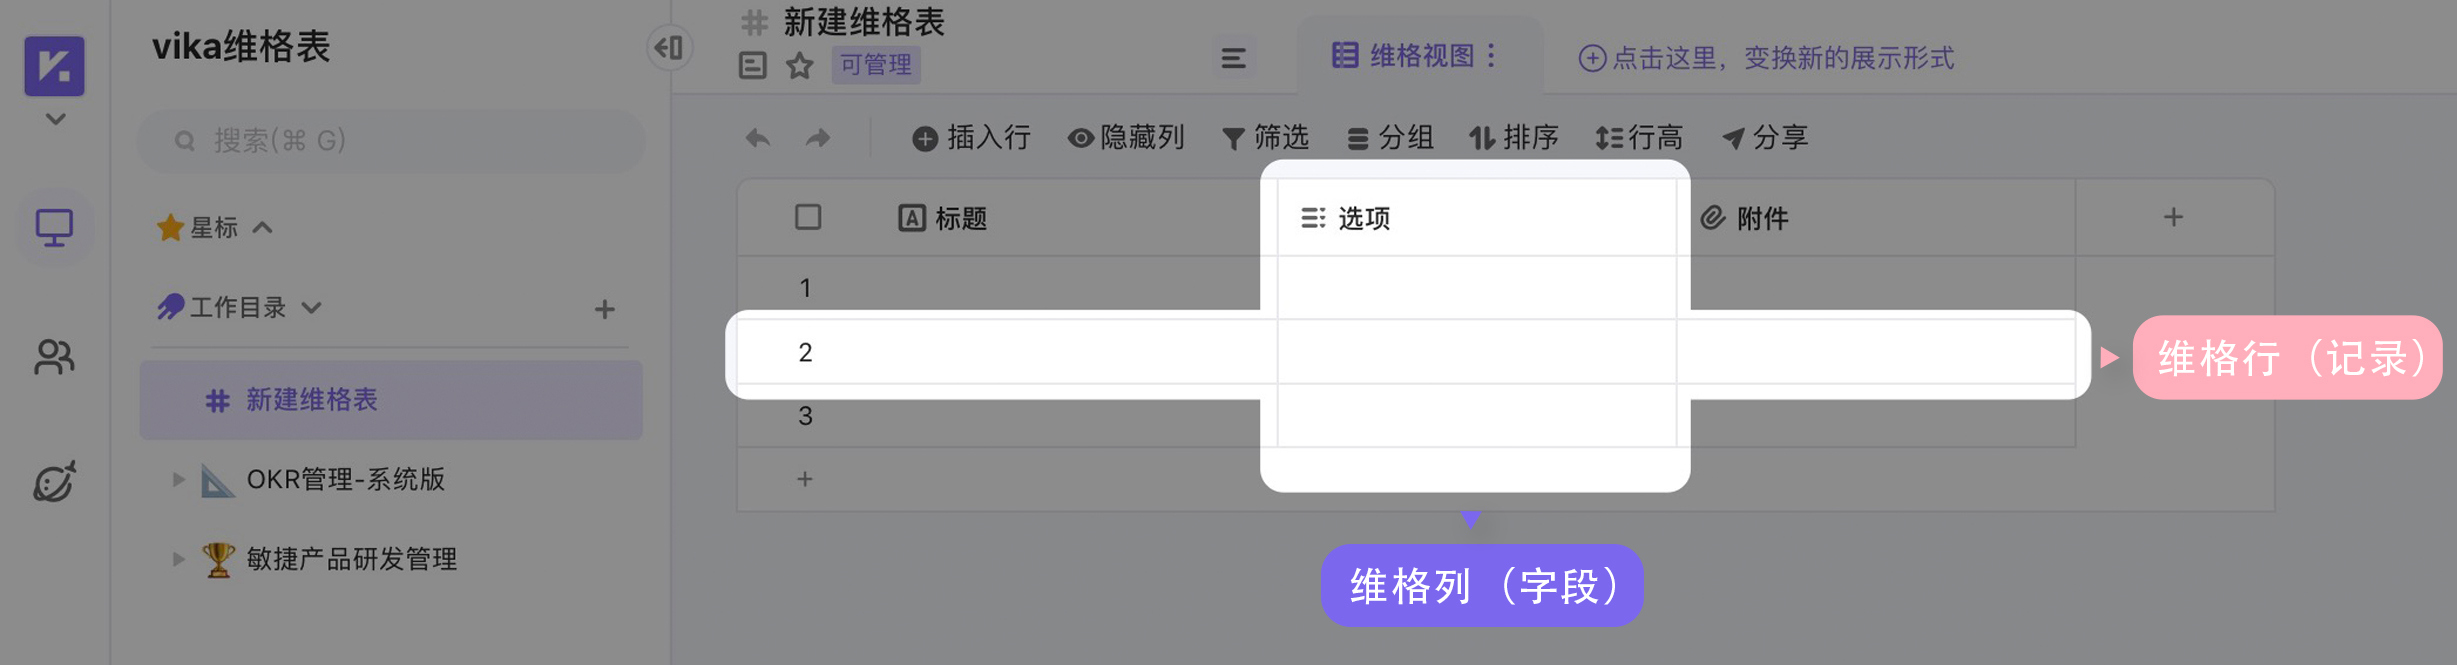
Task: Click the 选项 cell in row 1
Action: (x=1477, y=288)
